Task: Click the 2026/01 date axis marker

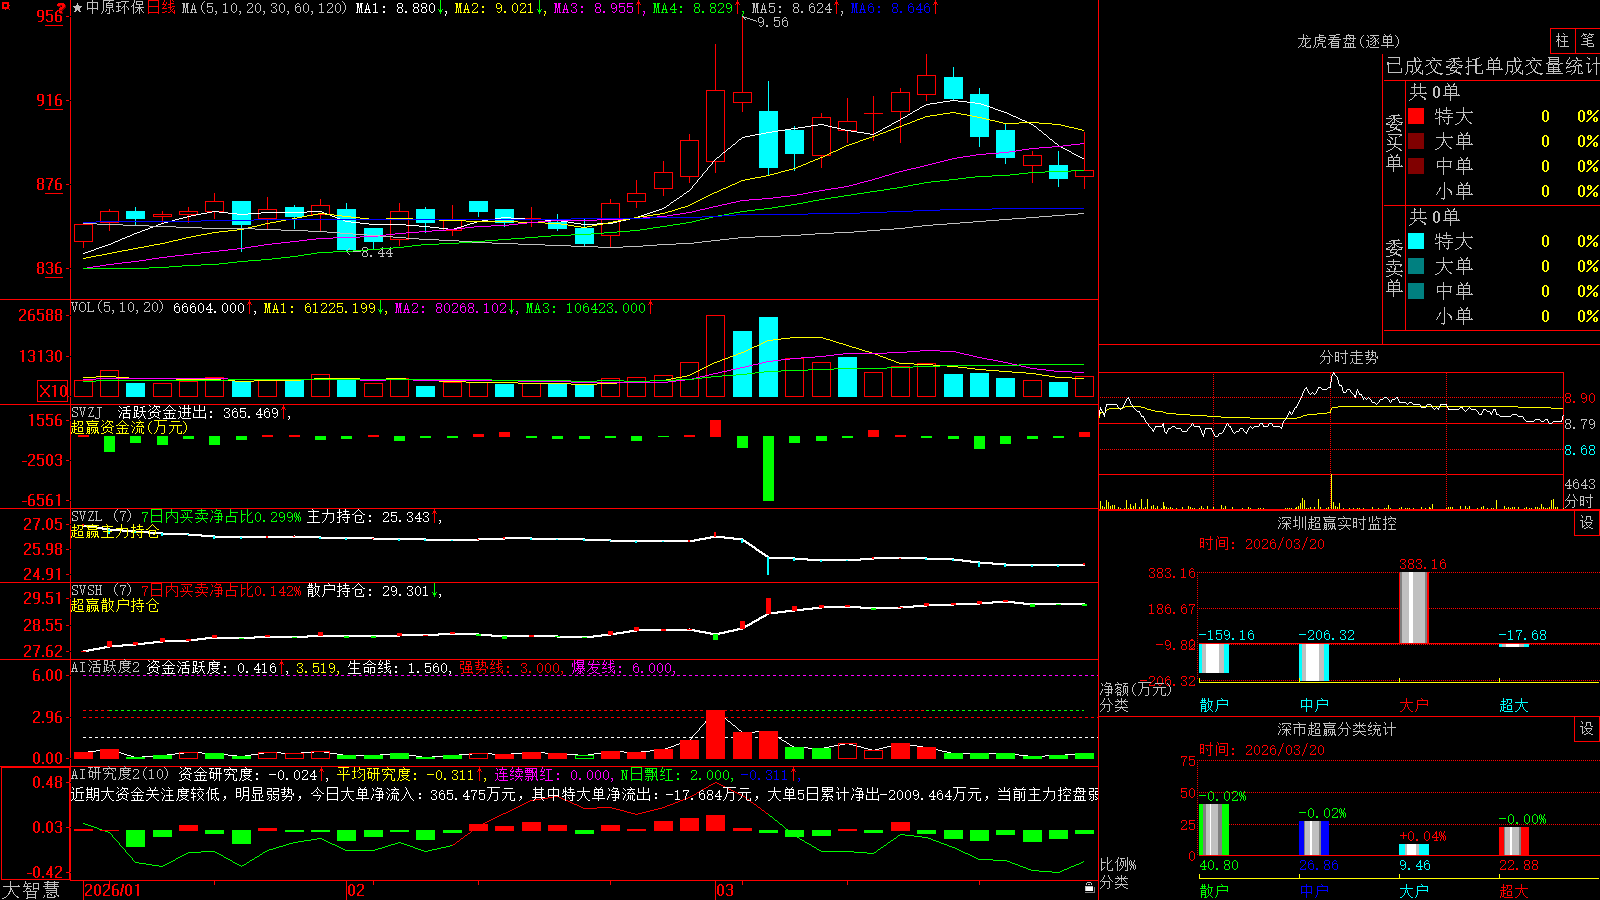Action: click(x=112, y=890)
